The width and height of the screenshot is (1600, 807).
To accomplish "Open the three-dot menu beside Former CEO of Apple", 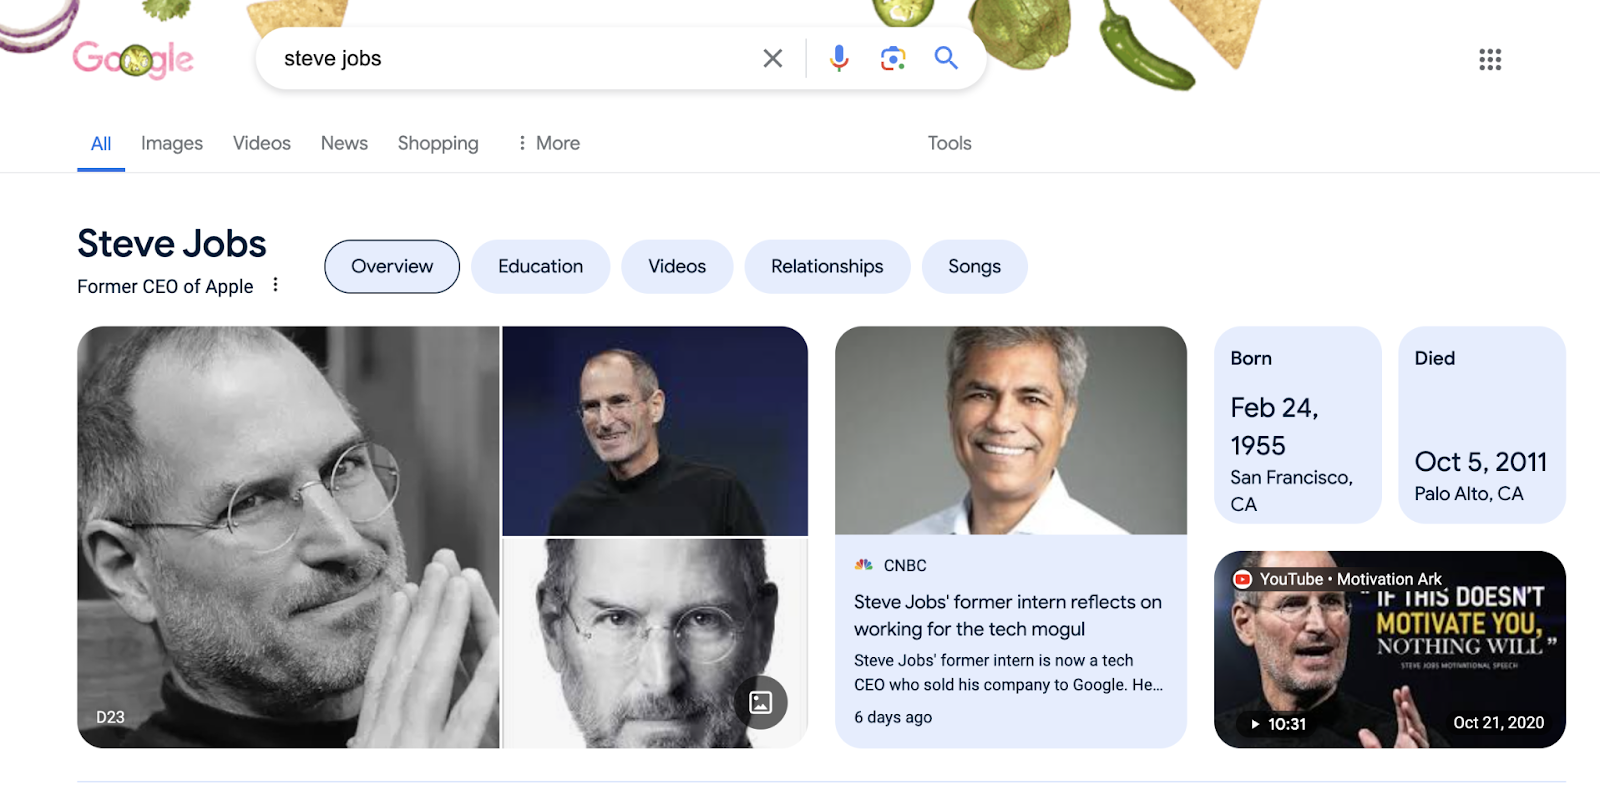I will [275, 285].
